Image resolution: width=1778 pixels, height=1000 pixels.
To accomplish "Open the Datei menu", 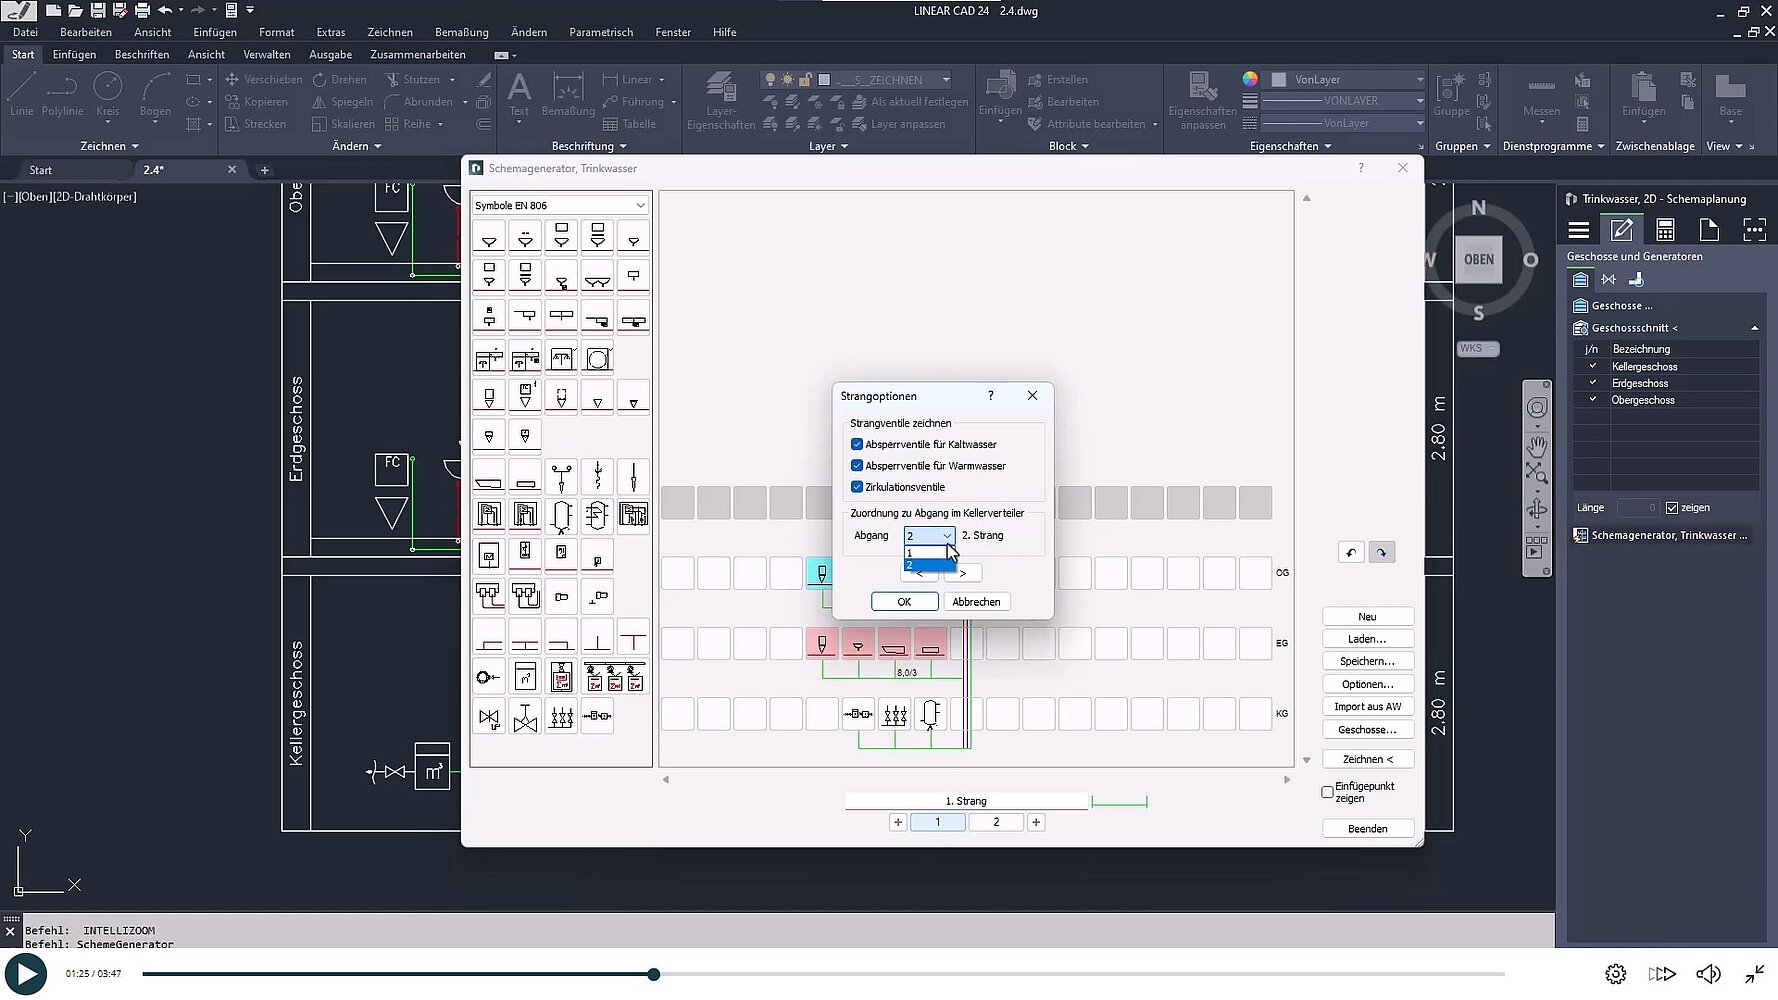I will point(25,32).
